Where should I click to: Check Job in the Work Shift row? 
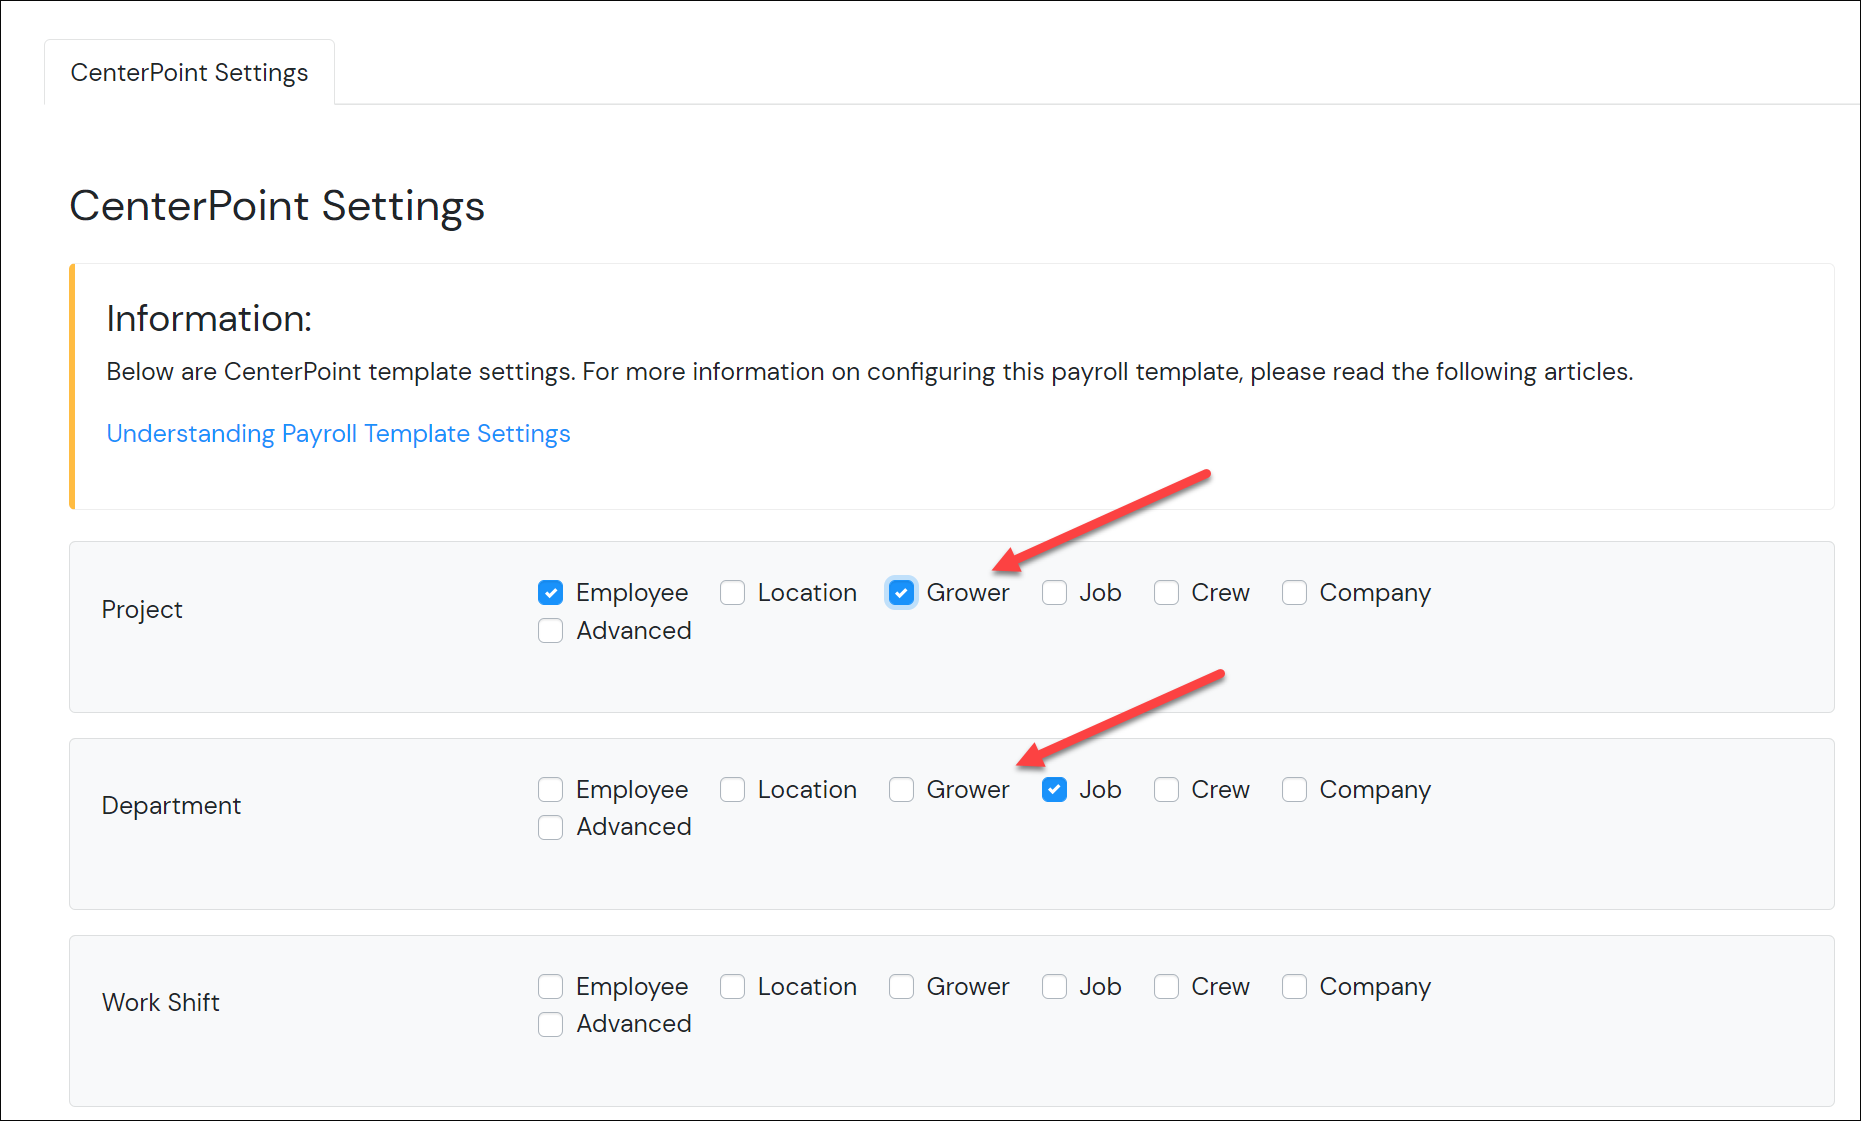click(x=1055, y=987)
